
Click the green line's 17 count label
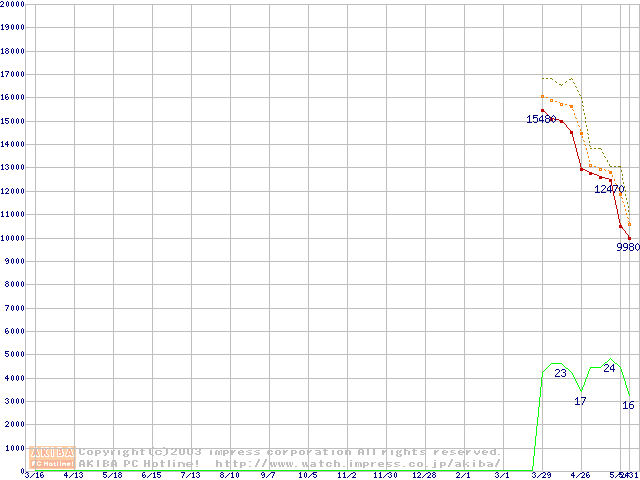pos(580,401)
